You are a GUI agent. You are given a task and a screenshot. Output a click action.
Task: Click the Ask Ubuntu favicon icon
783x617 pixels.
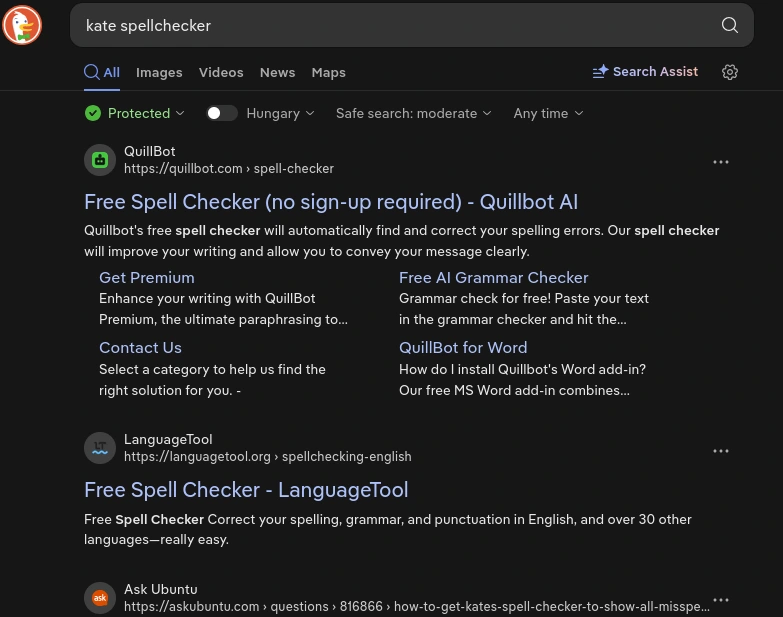pyautogui.click(x=100, y=598)
